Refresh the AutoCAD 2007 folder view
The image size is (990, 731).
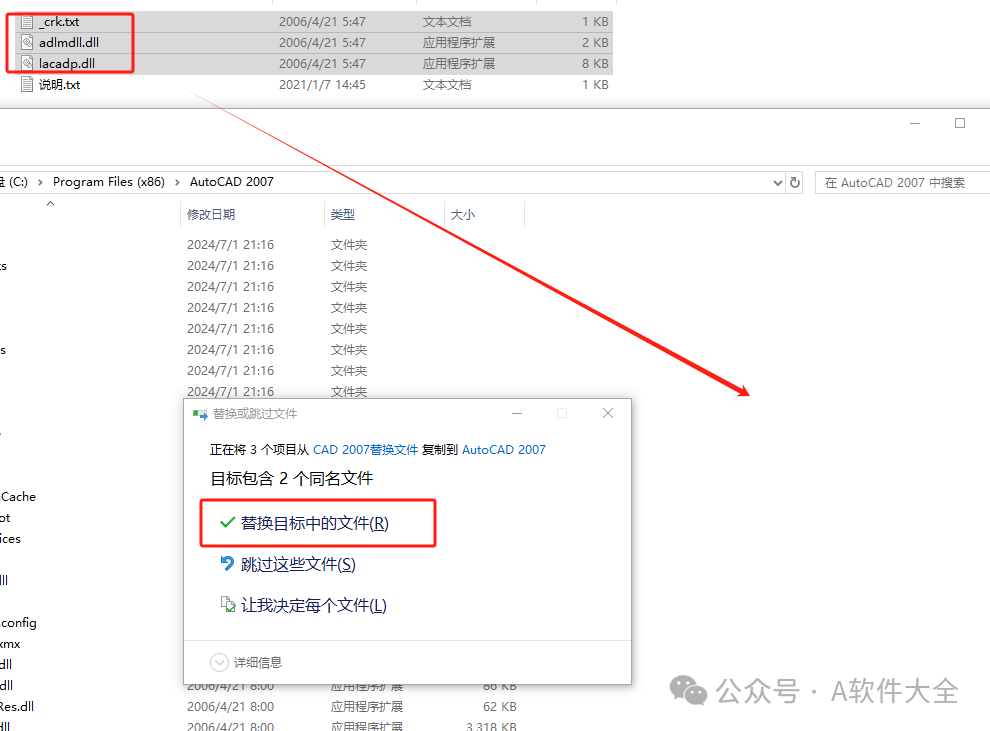click(795, 182)
